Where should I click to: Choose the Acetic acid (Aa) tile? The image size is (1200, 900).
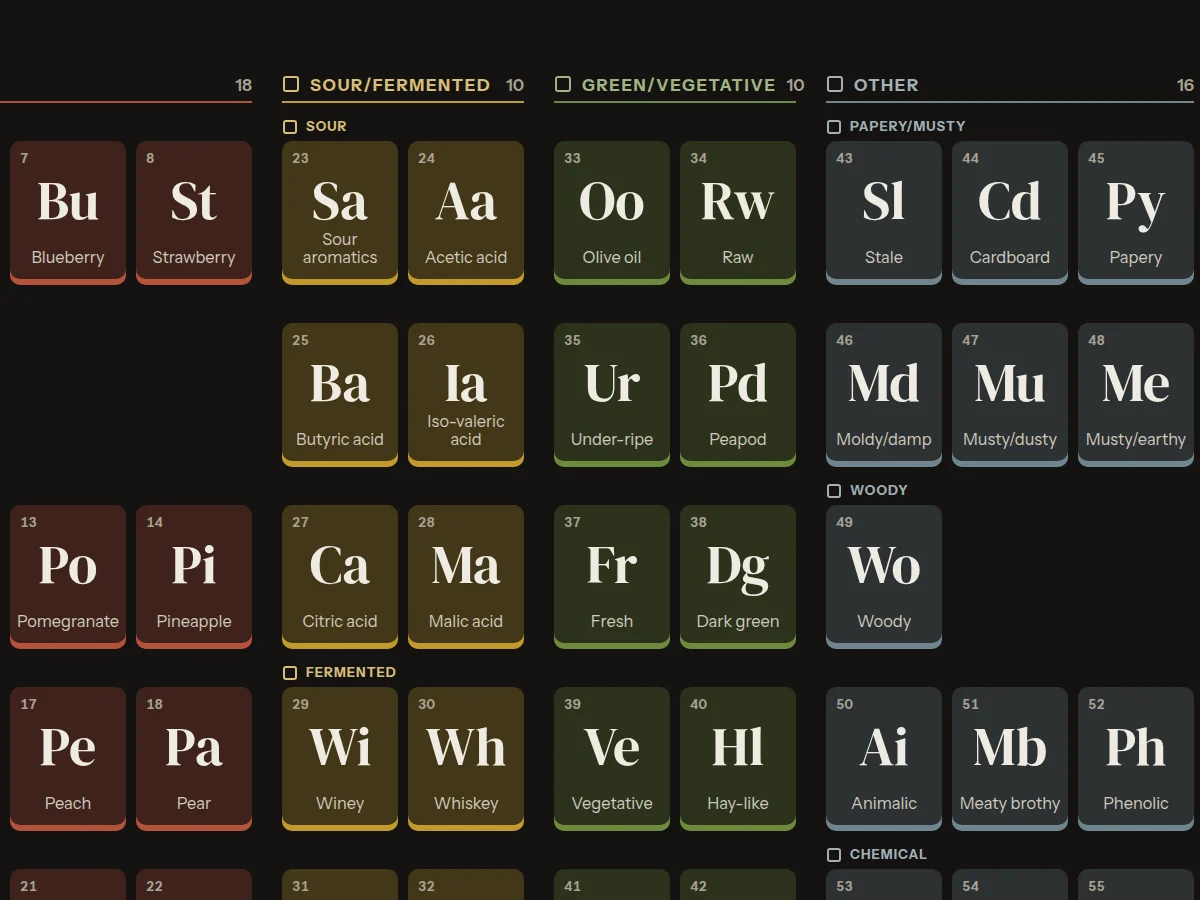pos(466,213)
